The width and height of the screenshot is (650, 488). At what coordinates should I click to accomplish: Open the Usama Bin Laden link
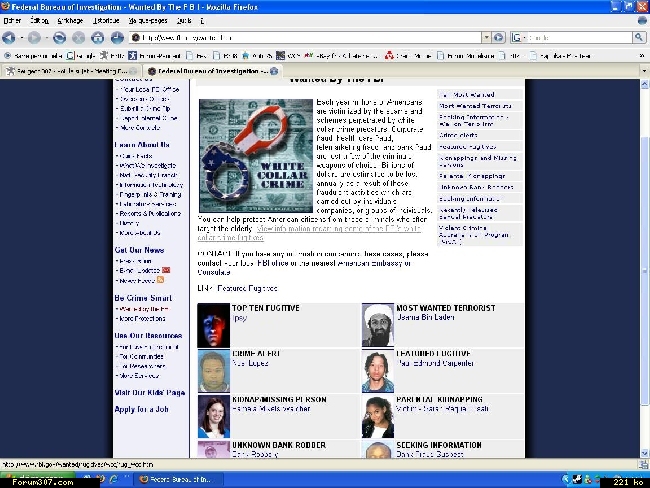[425, 317]
